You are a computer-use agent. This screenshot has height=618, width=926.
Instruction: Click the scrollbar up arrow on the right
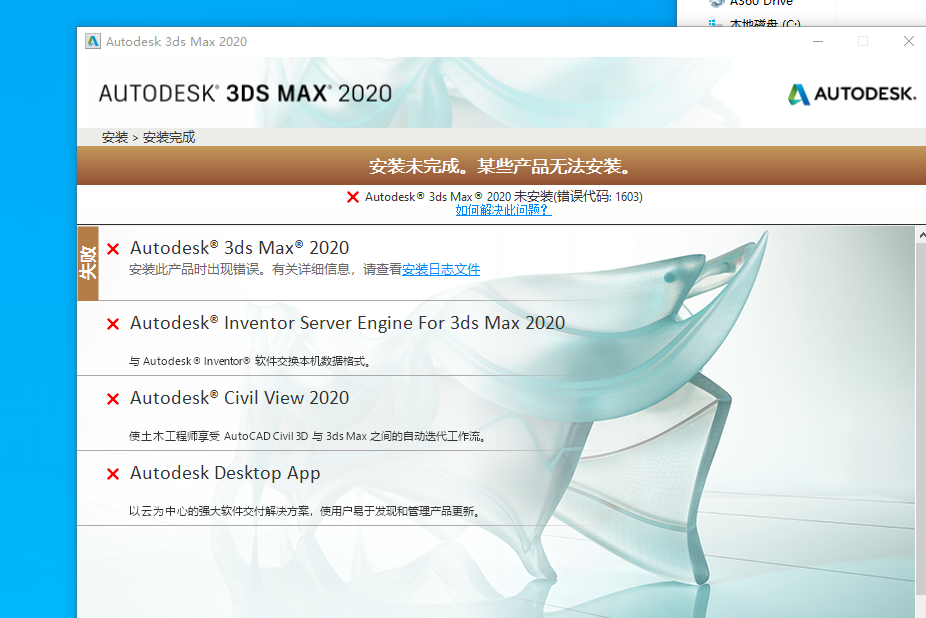919,232
